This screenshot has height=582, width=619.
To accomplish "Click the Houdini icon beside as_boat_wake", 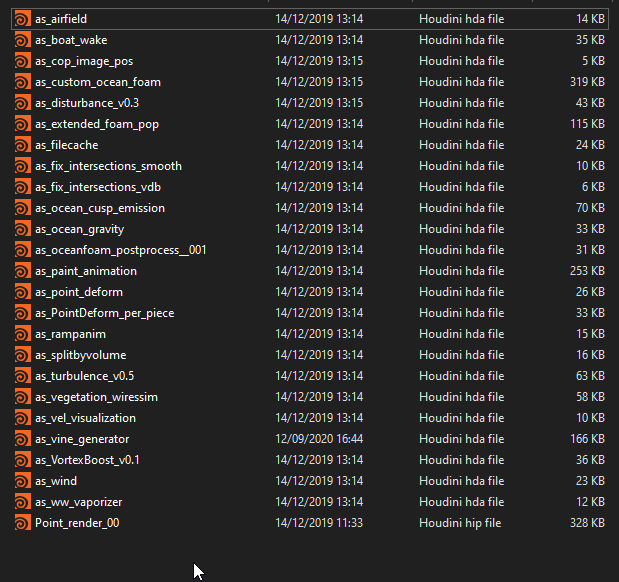I will 23,40.
